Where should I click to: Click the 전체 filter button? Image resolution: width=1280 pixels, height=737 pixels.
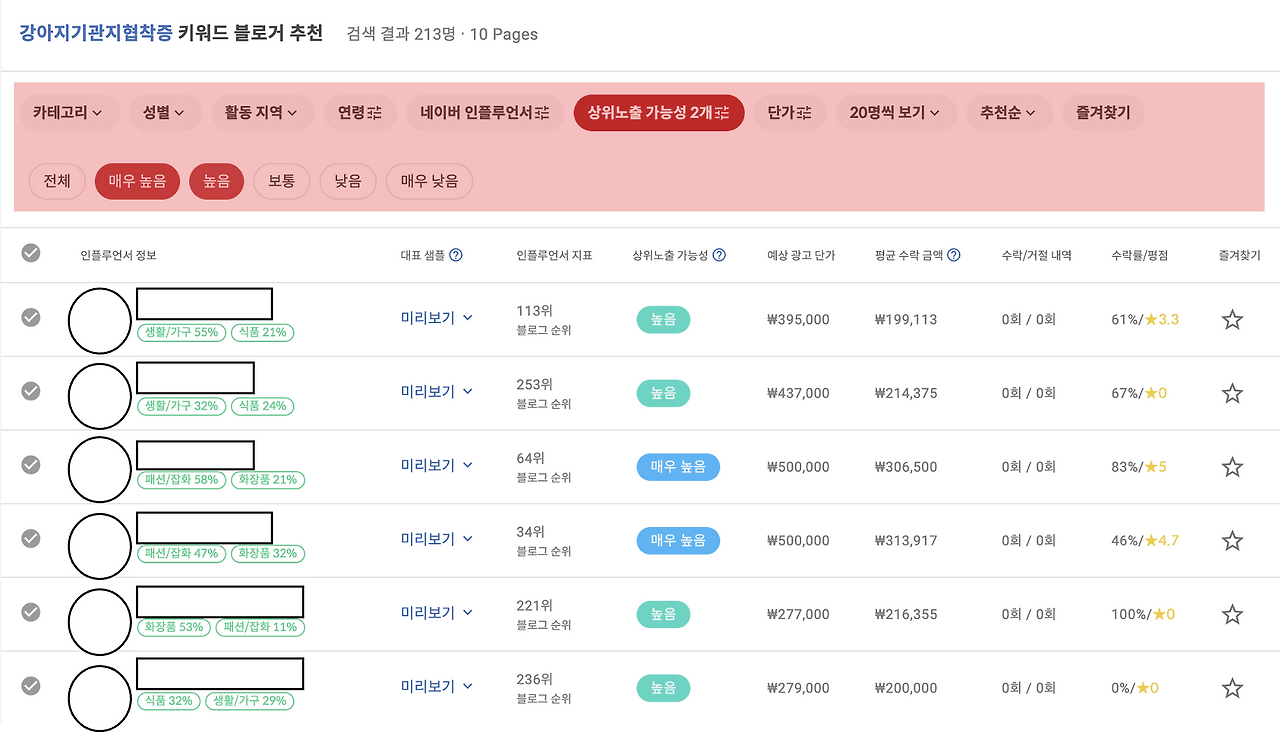[57, 181]
